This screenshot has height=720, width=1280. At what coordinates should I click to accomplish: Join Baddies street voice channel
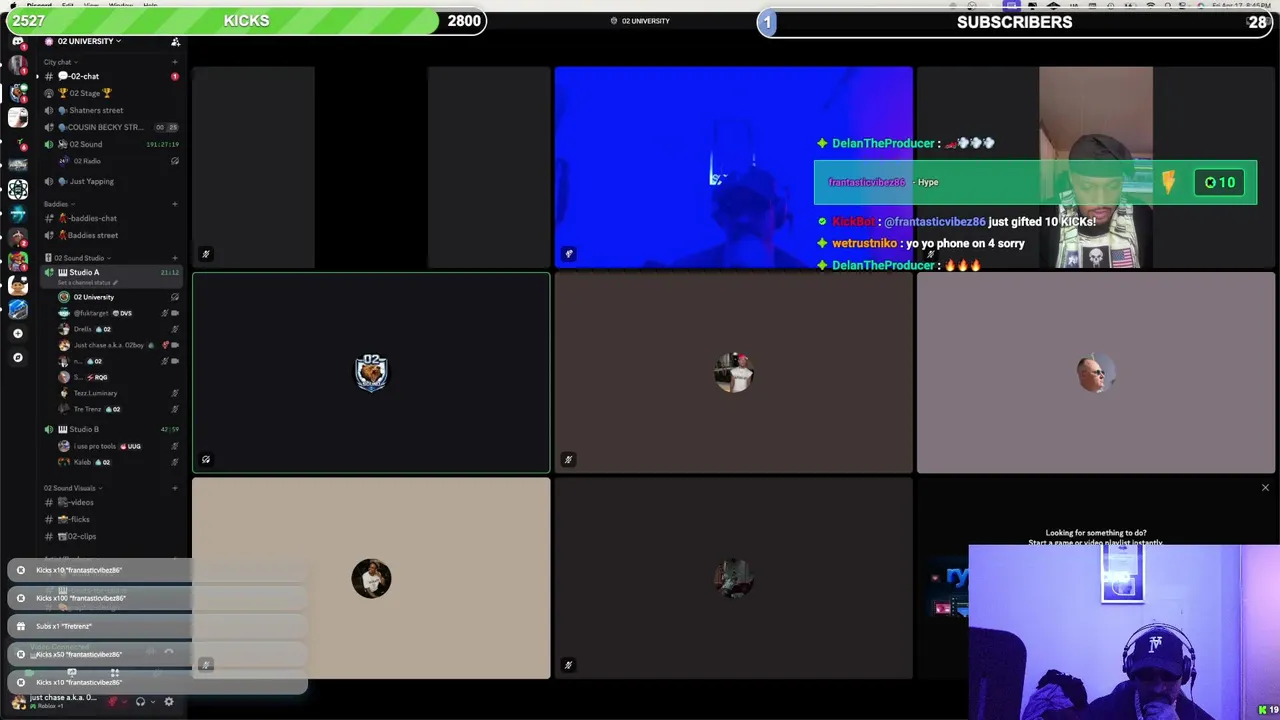point(110,235)
